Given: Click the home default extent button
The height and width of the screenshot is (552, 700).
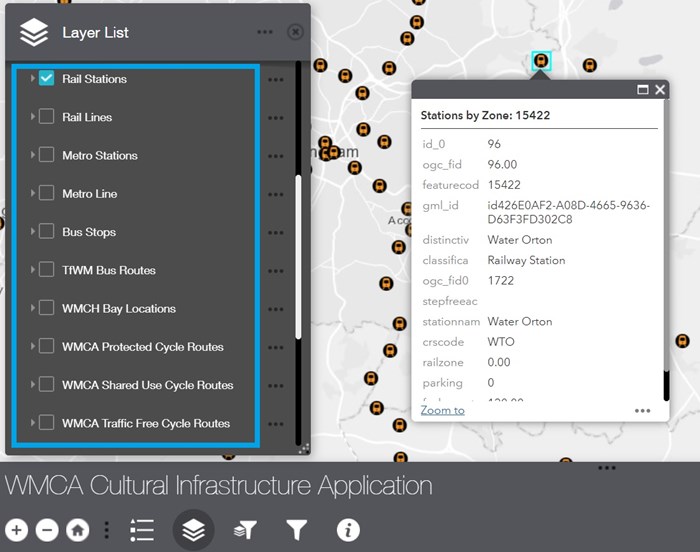Looking at the screenshot, I should click(77, 530).
